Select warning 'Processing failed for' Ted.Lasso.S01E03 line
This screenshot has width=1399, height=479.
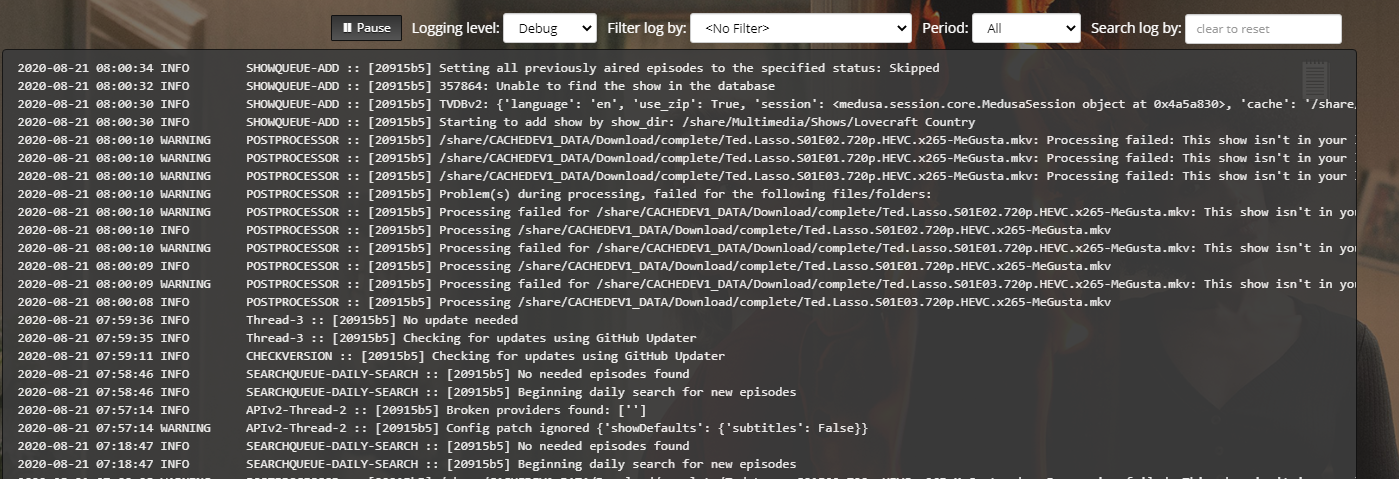point(686,284)
